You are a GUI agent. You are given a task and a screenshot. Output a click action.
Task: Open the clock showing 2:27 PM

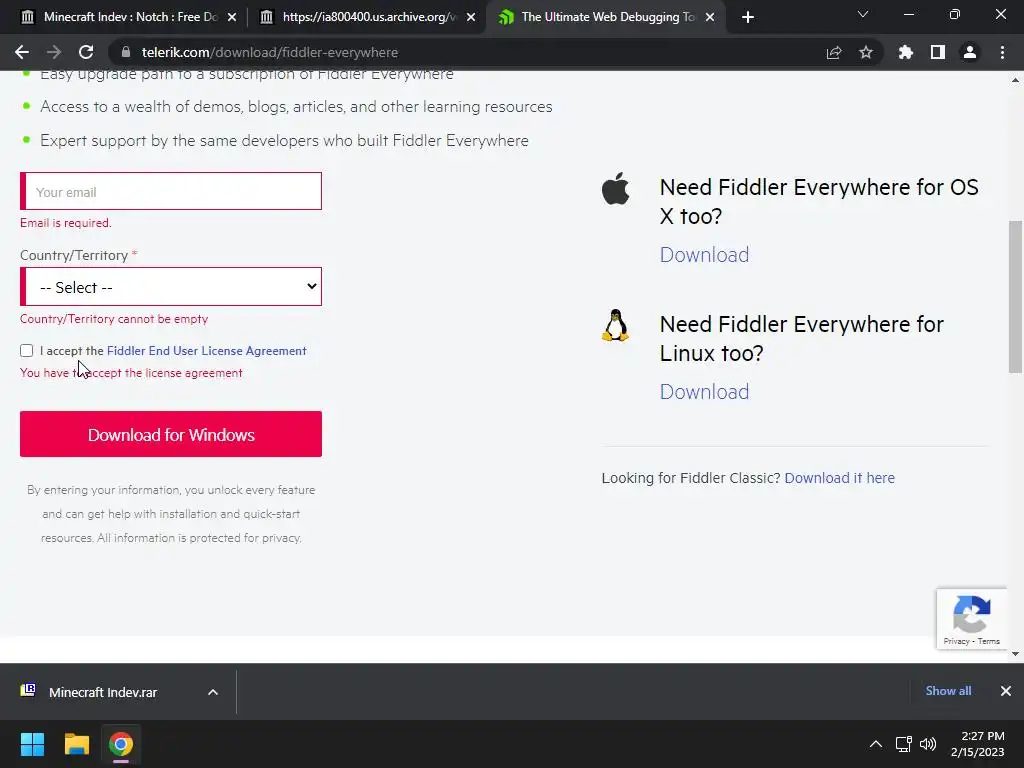click(978, 744)
